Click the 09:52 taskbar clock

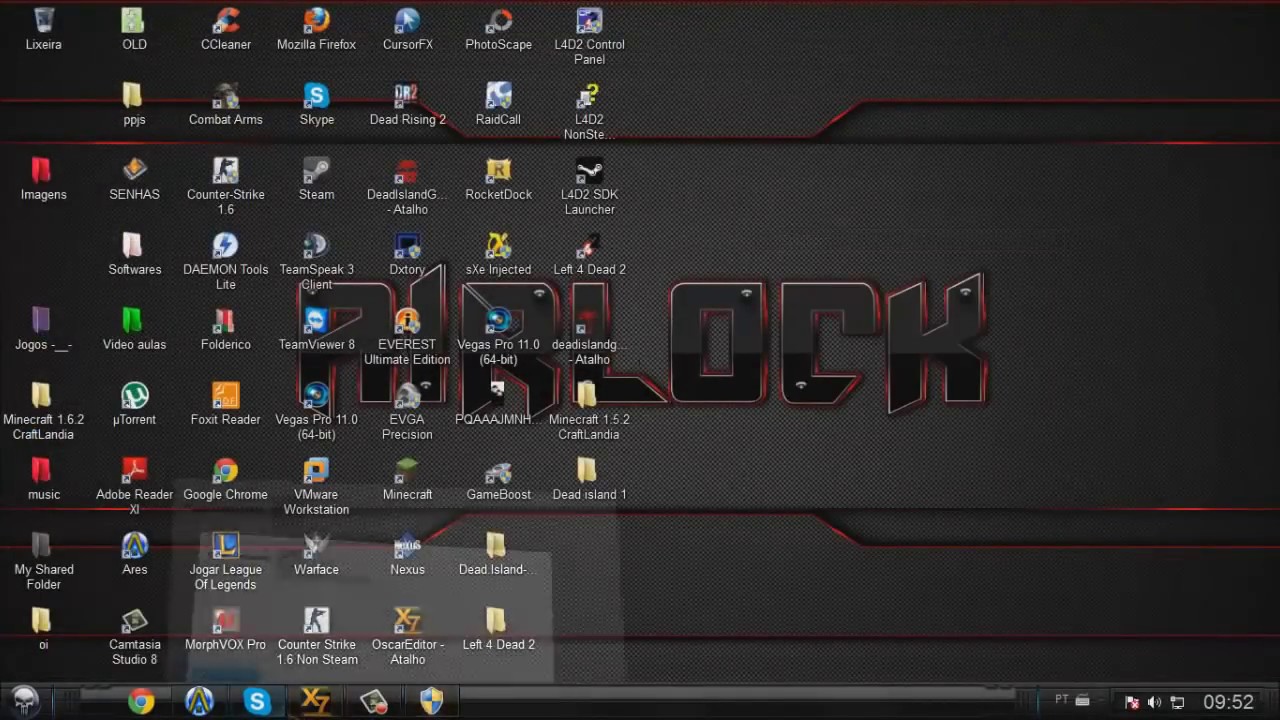1228,702
